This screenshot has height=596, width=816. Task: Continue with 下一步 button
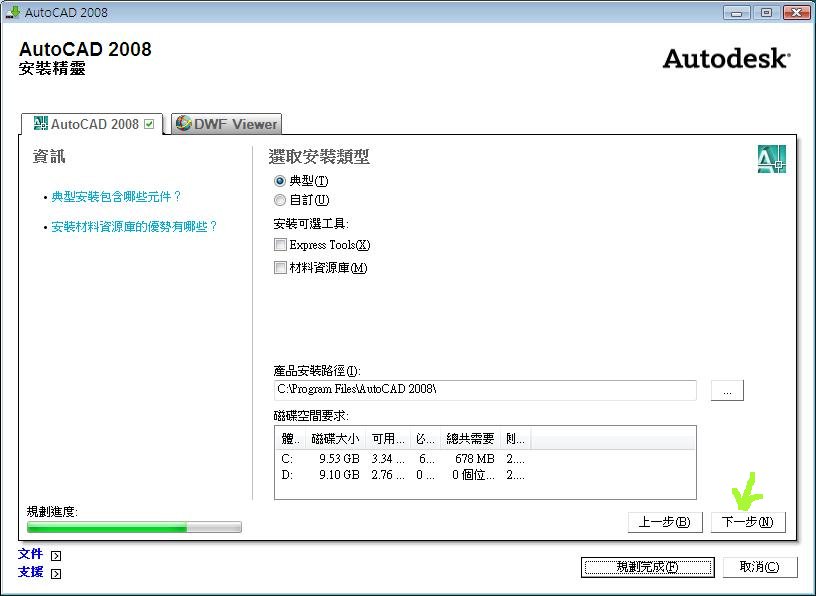pos(748,522)
